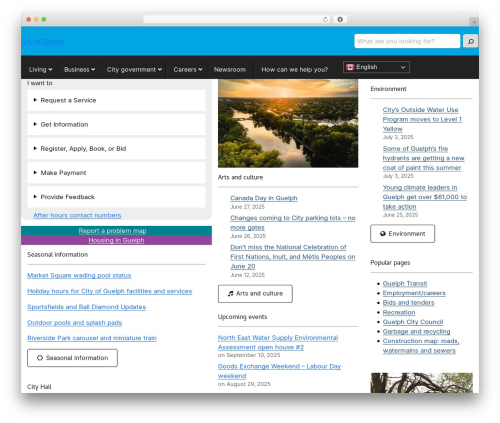The image size is (500, 423).
Task: Open Goods Exchange Weekend event
Action: tap(279, 371)
